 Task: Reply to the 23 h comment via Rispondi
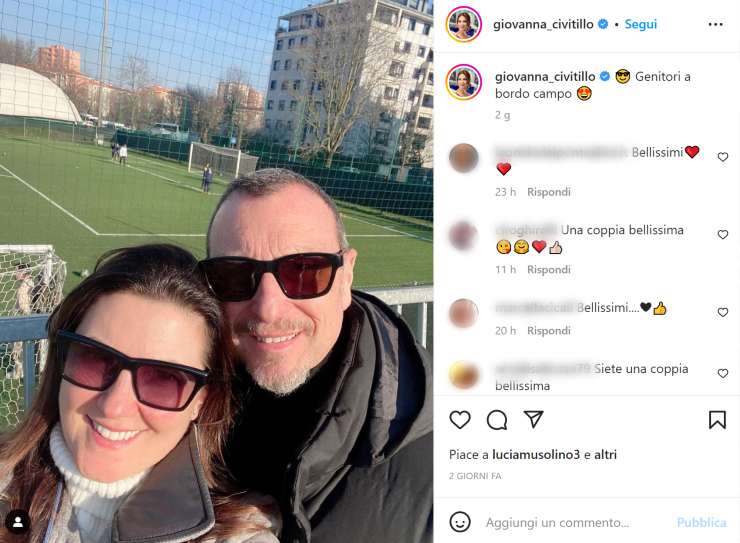coord(548,192)
